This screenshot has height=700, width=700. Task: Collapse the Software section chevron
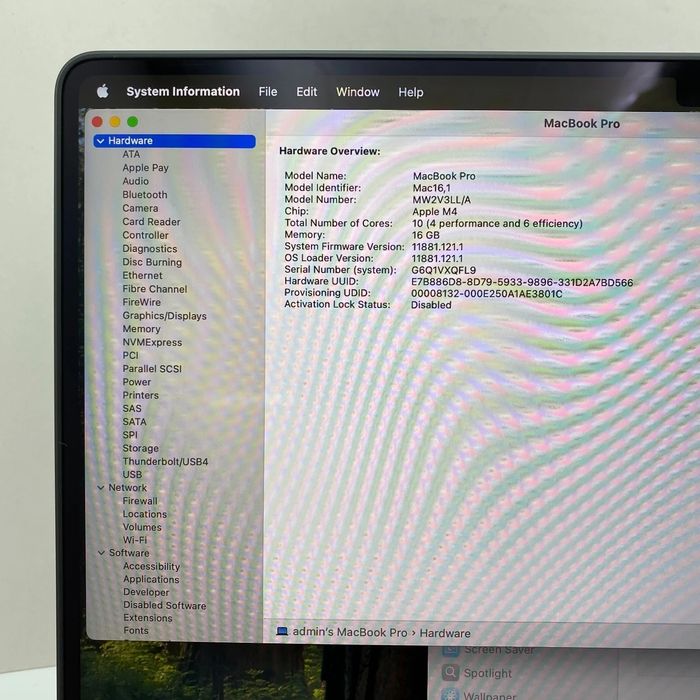tap(101, 553)
